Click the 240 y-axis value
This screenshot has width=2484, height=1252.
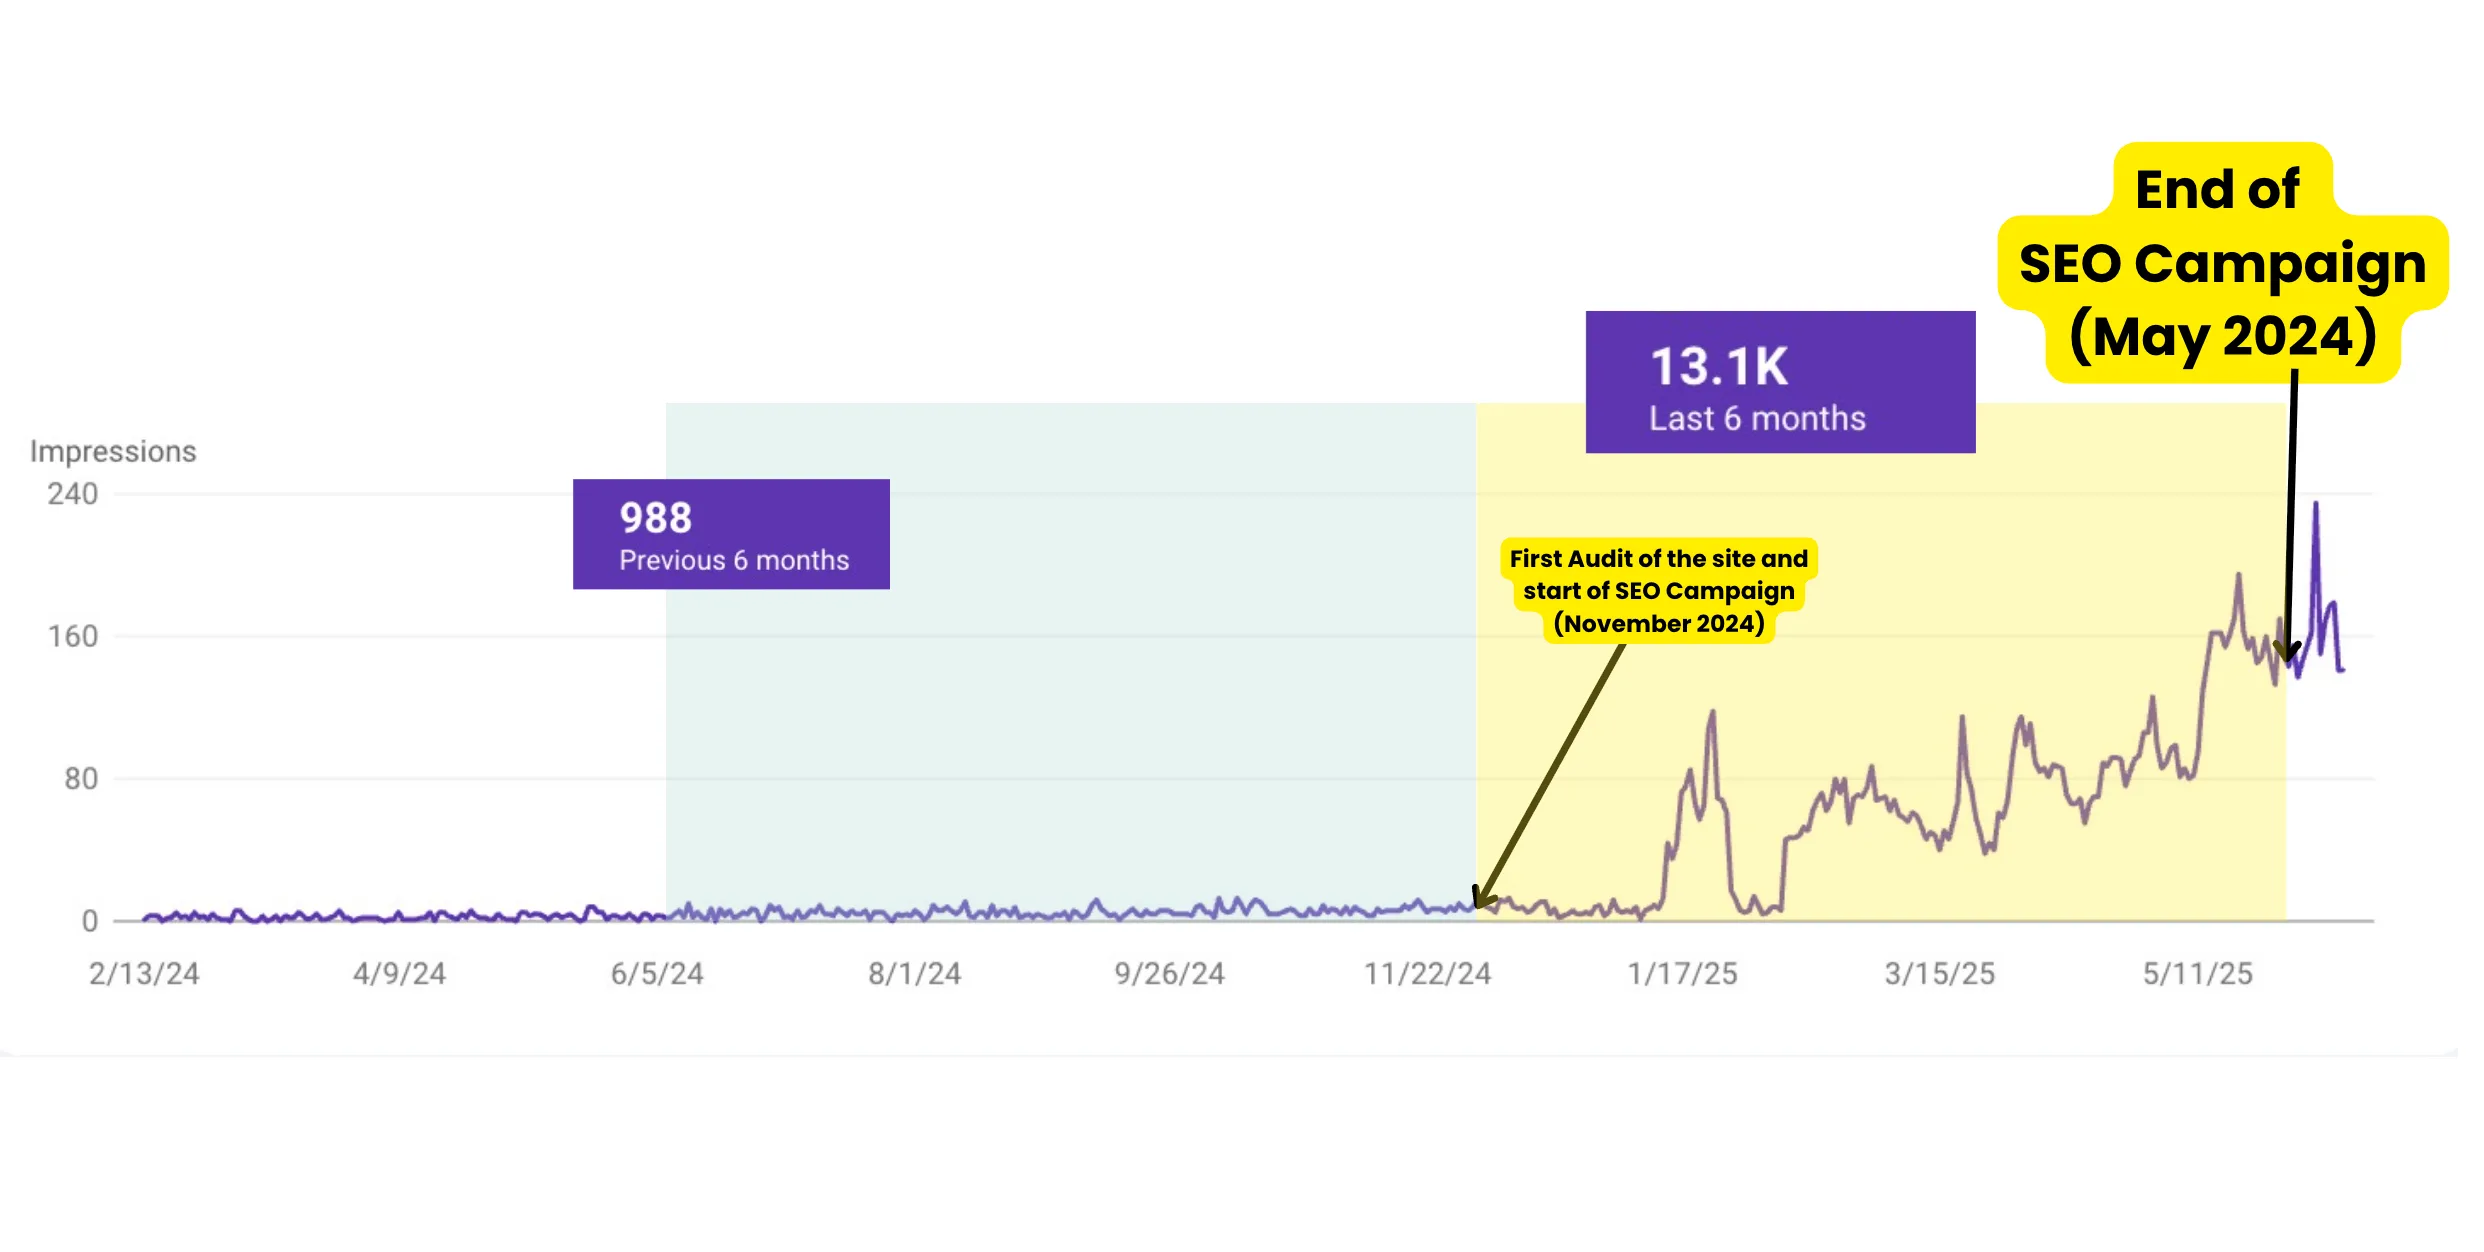point(73,494)
